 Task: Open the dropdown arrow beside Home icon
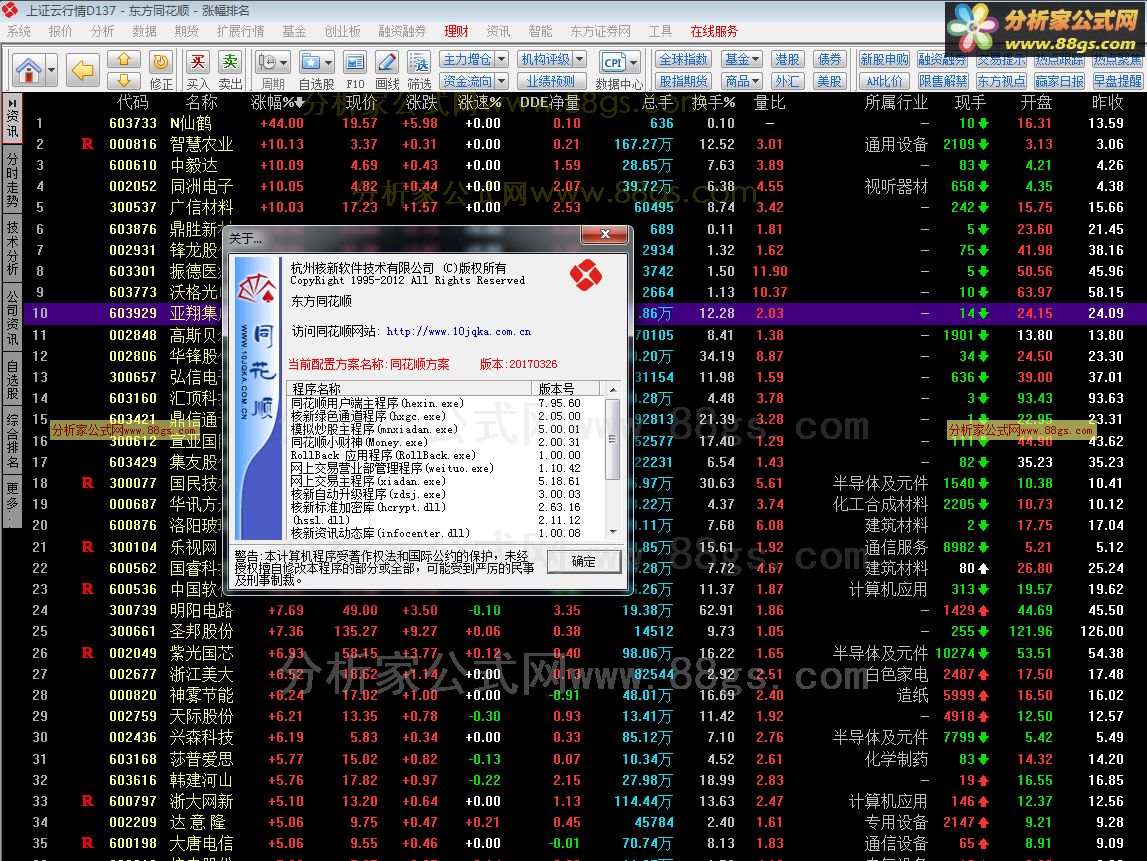click(51, 71)
